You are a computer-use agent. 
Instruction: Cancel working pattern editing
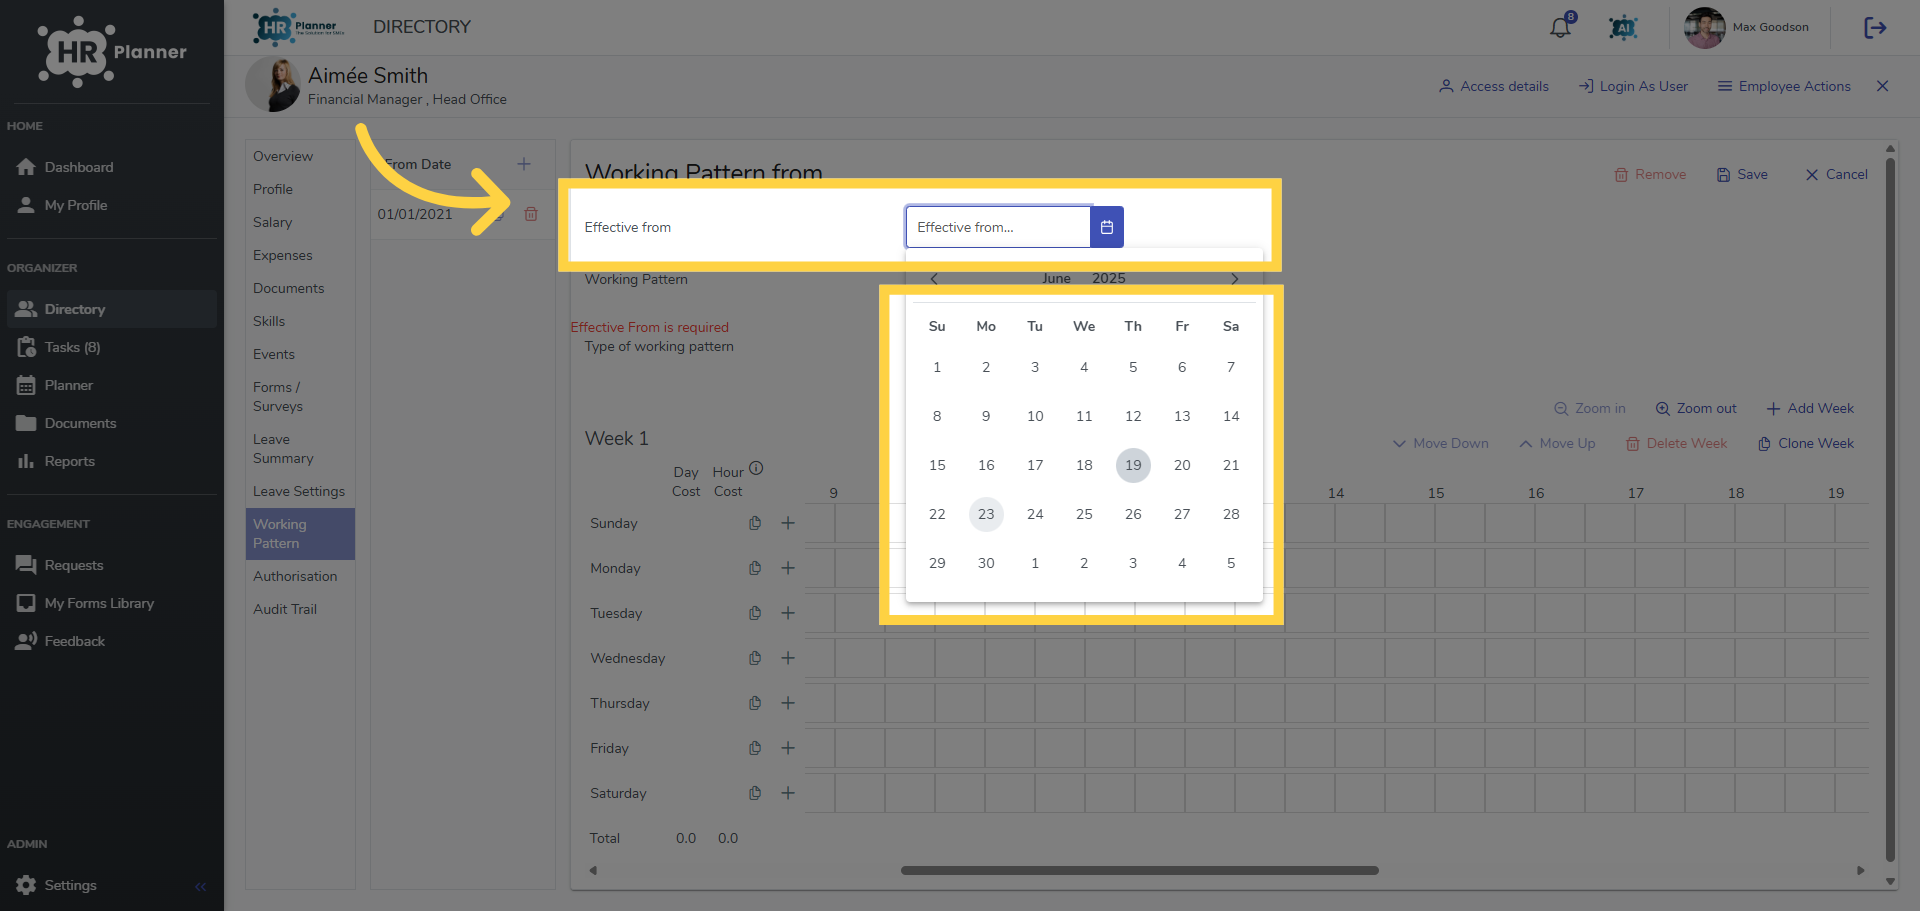tap(1836, 174)
